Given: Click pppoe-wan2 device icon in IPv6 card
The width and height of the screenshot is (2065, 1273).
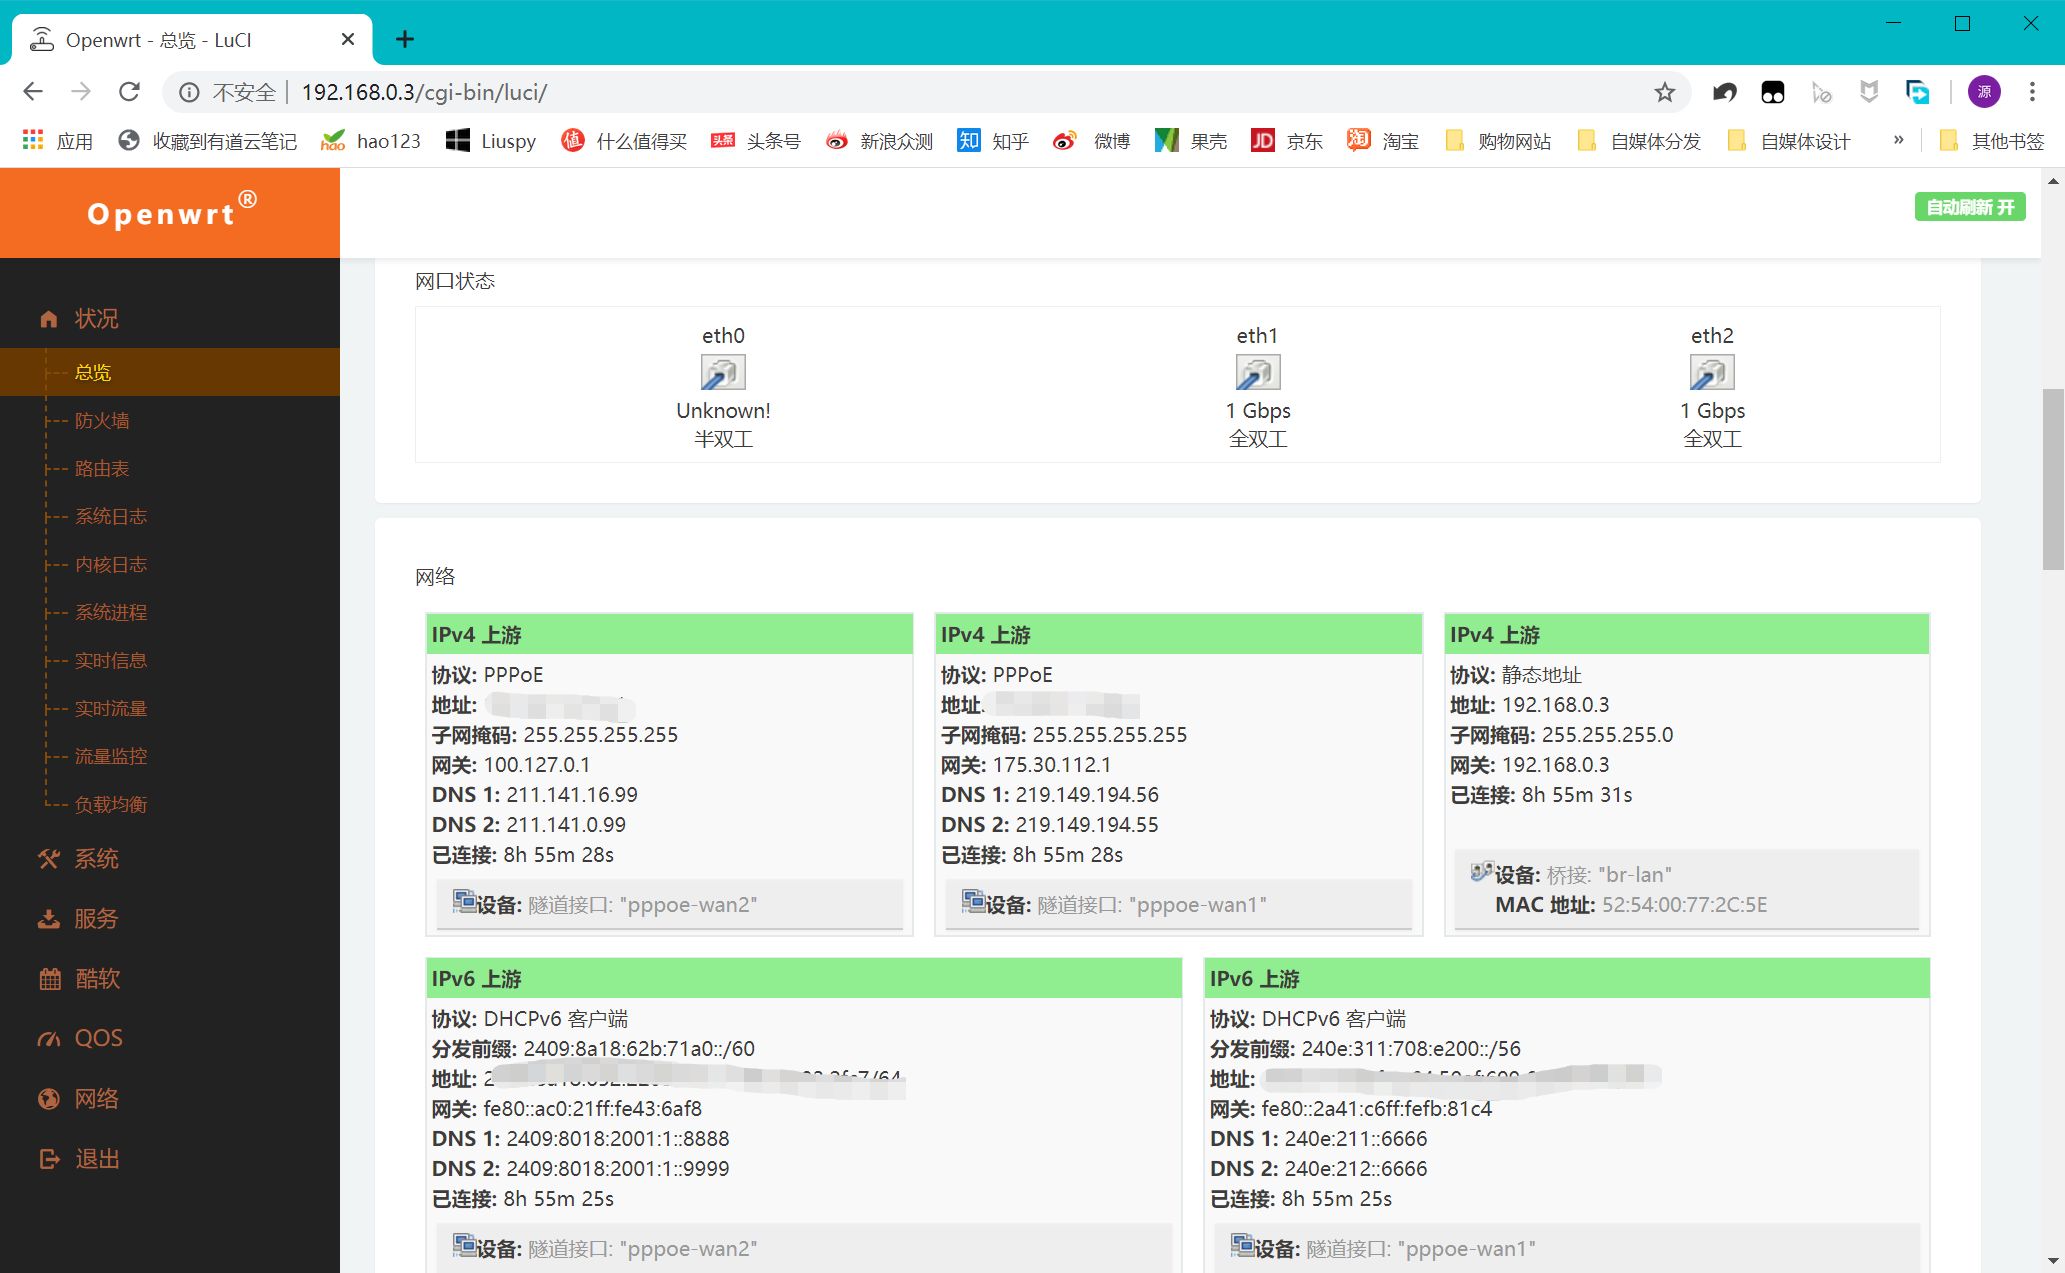Looking at the screenshot, I should [464, 1246].
